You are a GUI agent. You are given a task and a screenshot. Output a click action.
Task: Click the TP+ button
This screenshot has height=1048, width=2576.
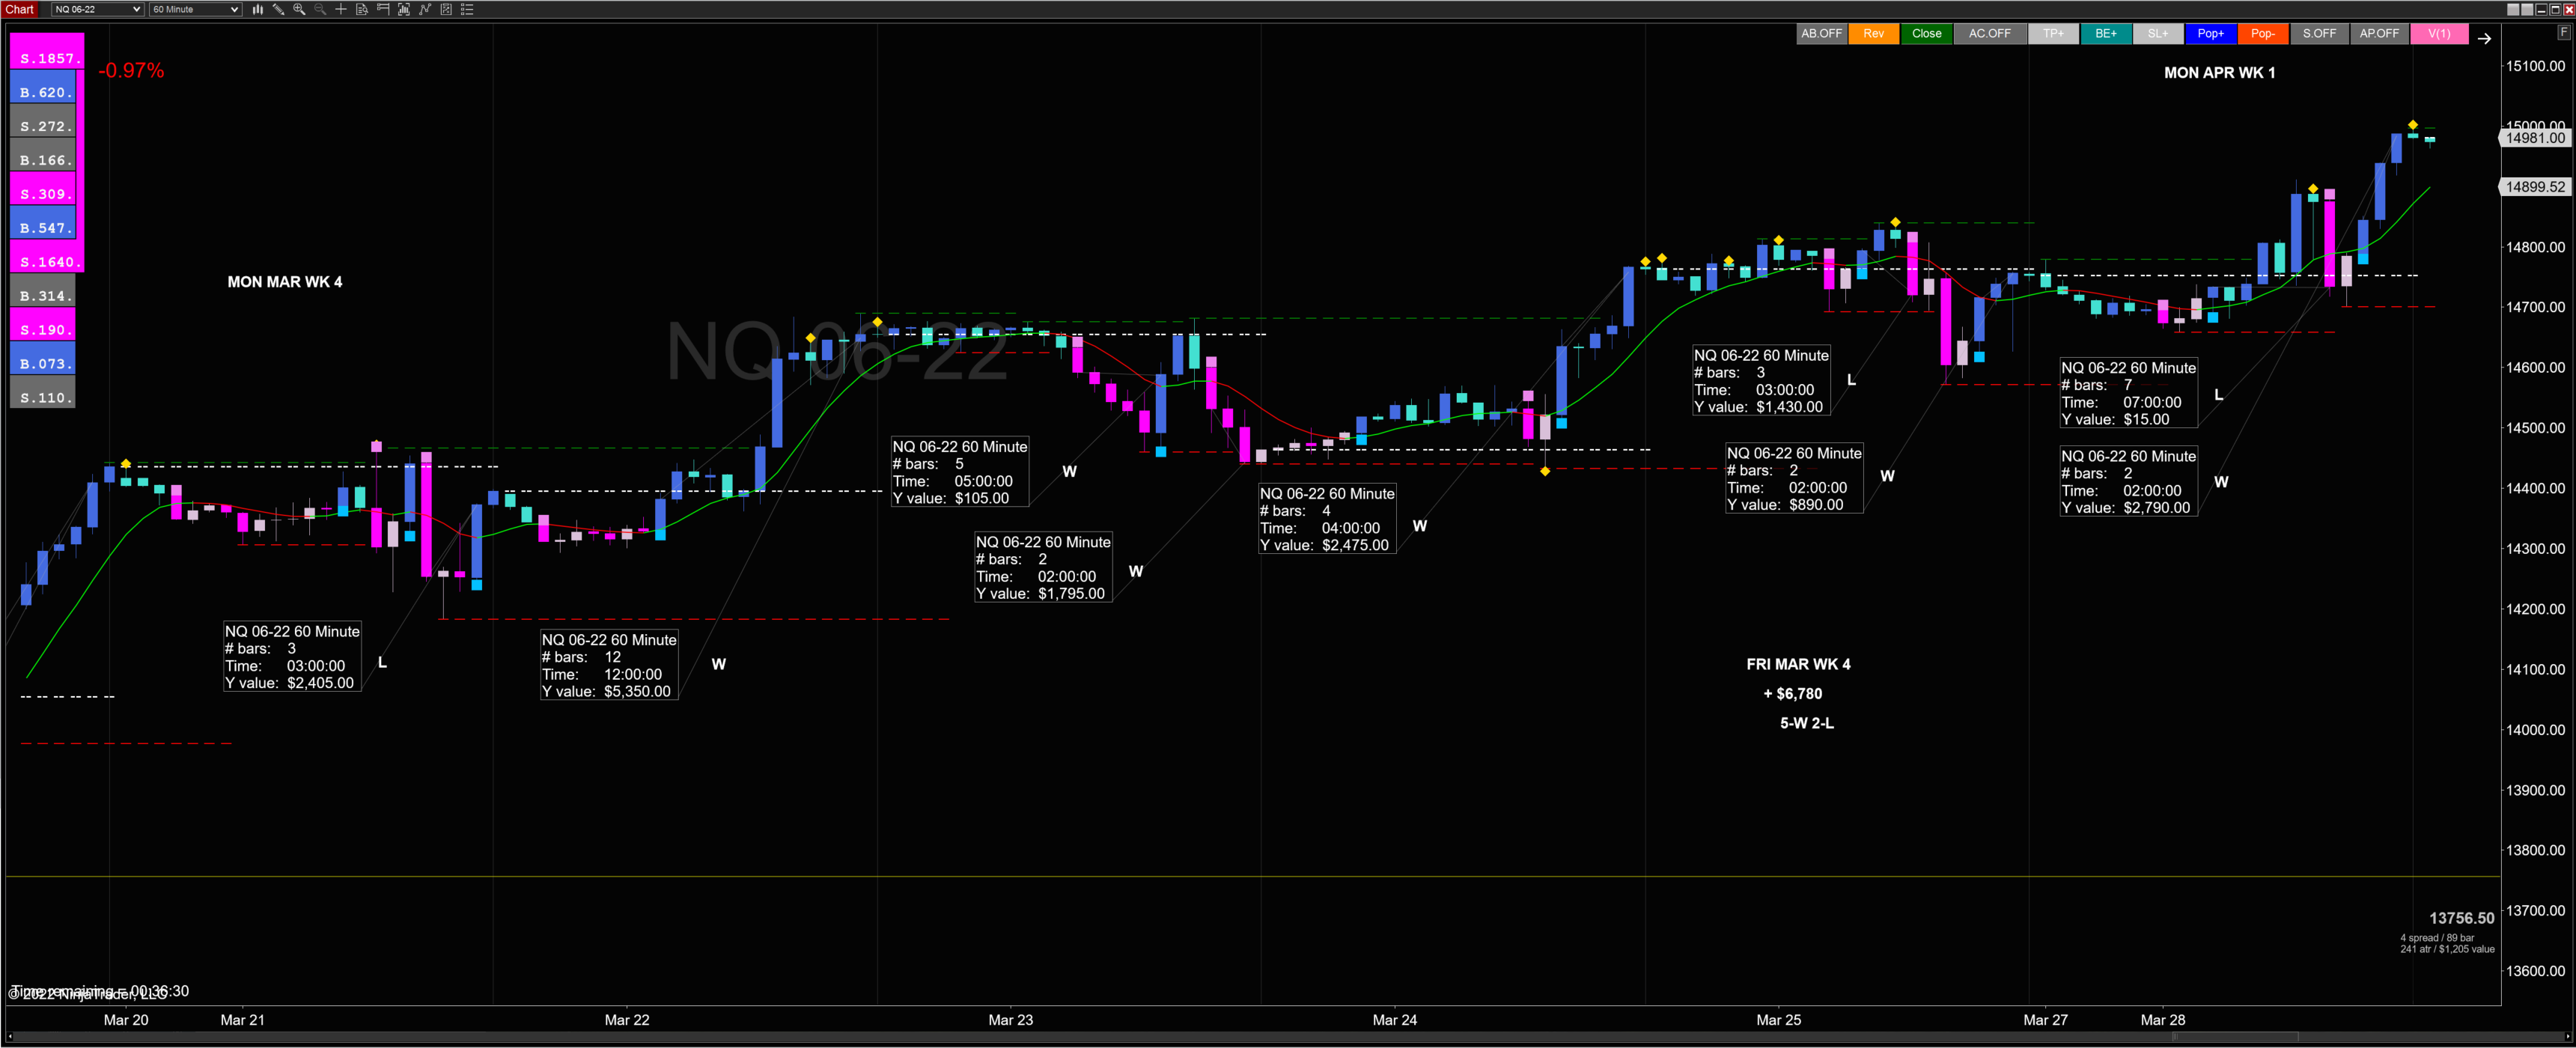pos(2053,34)
